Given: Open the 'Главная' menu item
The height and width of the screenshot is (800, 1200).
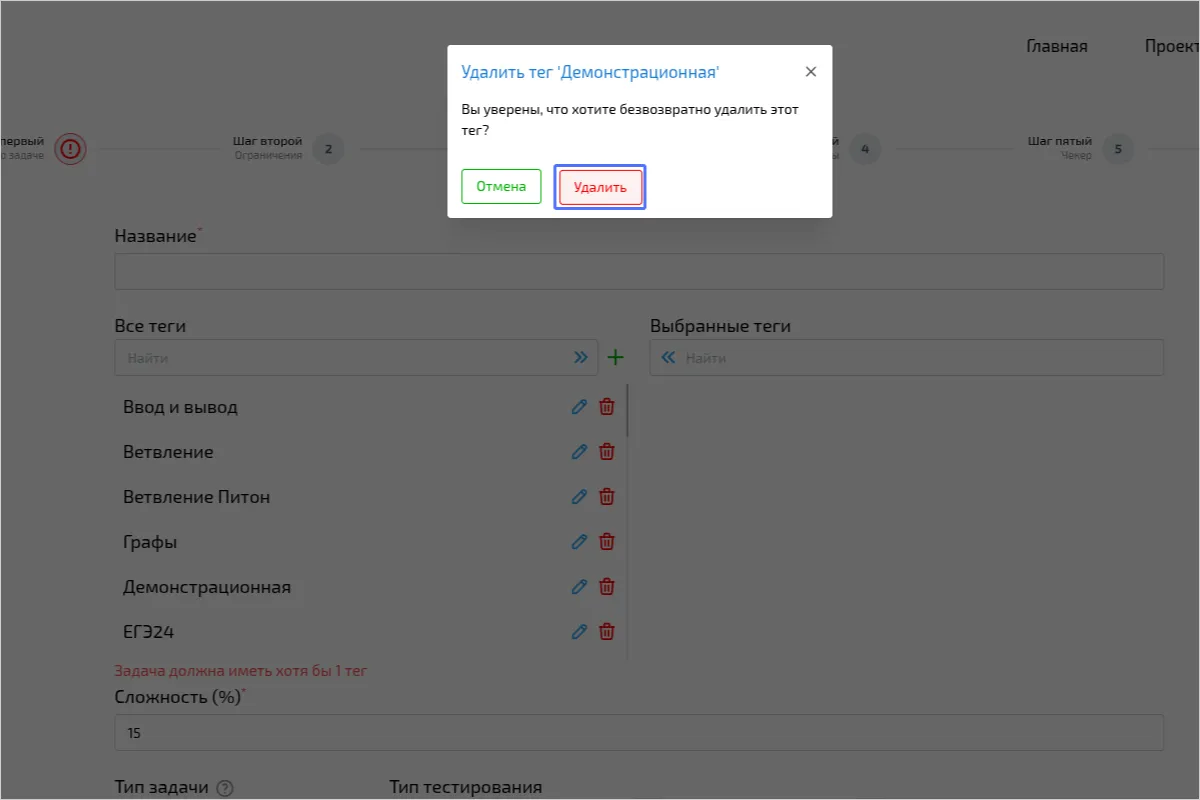Looking at the screenshot, I should 1056,46.
